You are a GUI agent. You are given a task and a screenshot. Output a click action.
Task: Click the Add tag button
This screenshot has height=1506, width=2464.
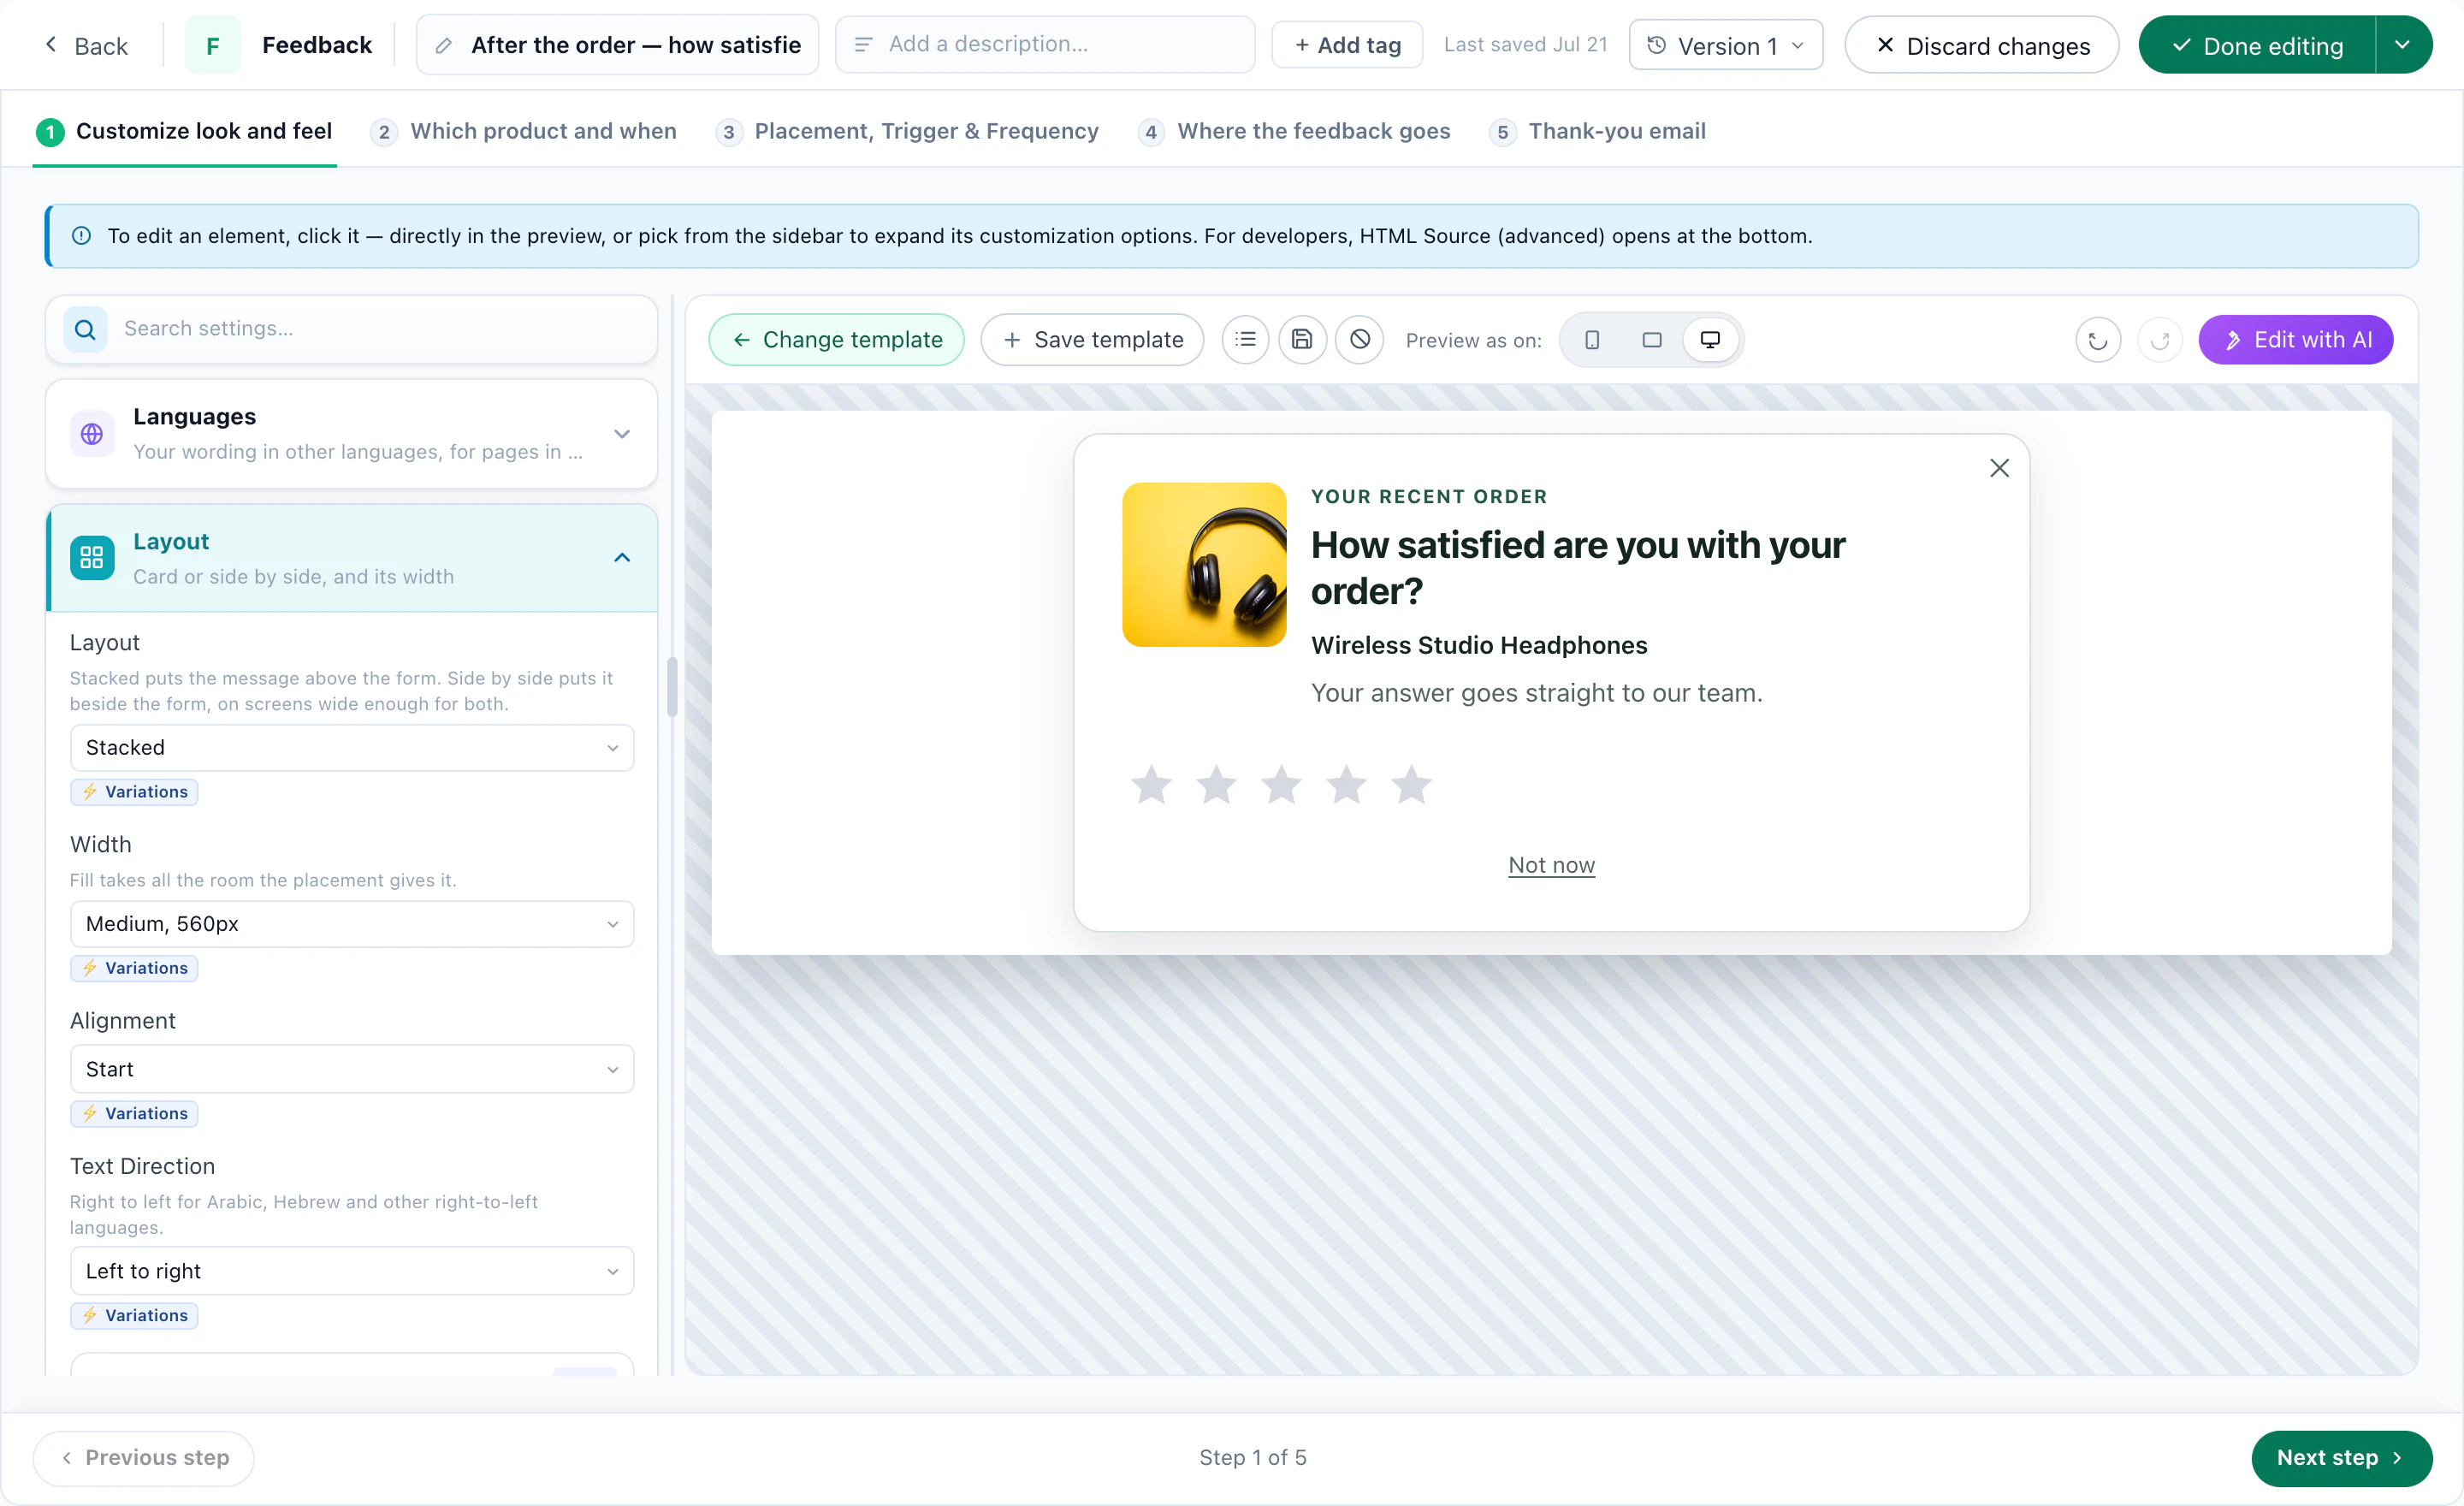point(1347,46)
